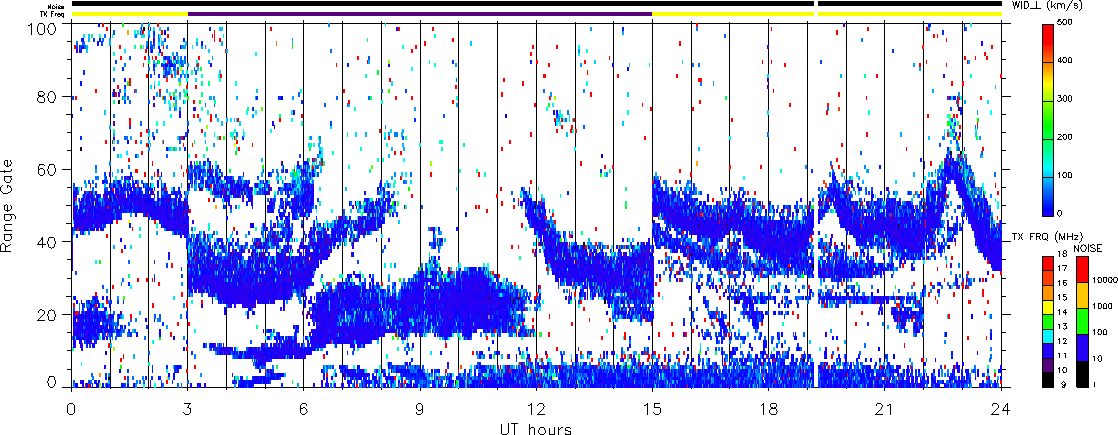Click the x-axis tick label 15 under the plot
Screen dimensions: 1118x435
point(652,409)
